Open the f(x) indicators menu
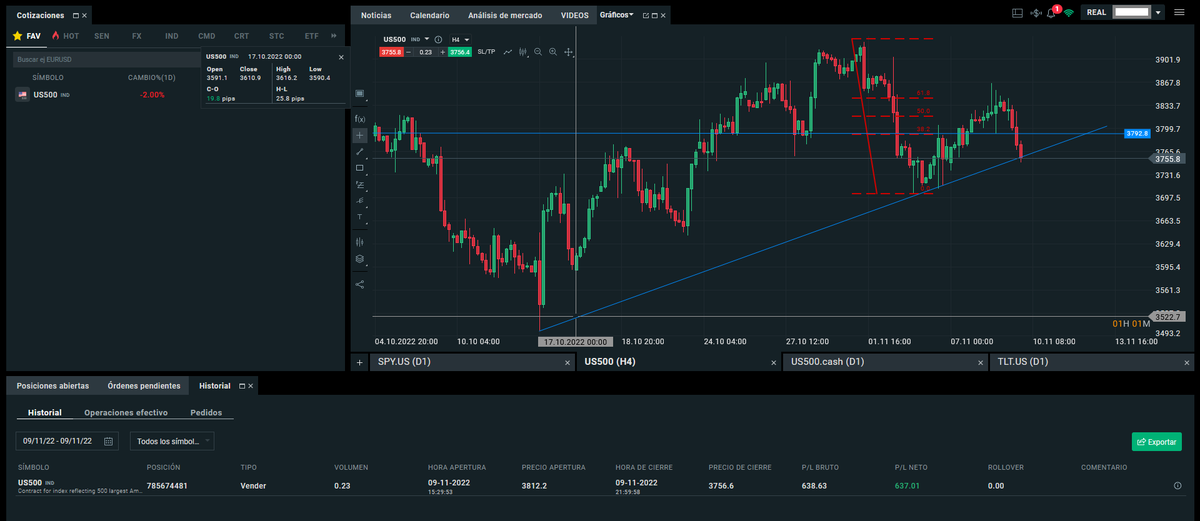 pyautogui.click(x=360, y=118)
